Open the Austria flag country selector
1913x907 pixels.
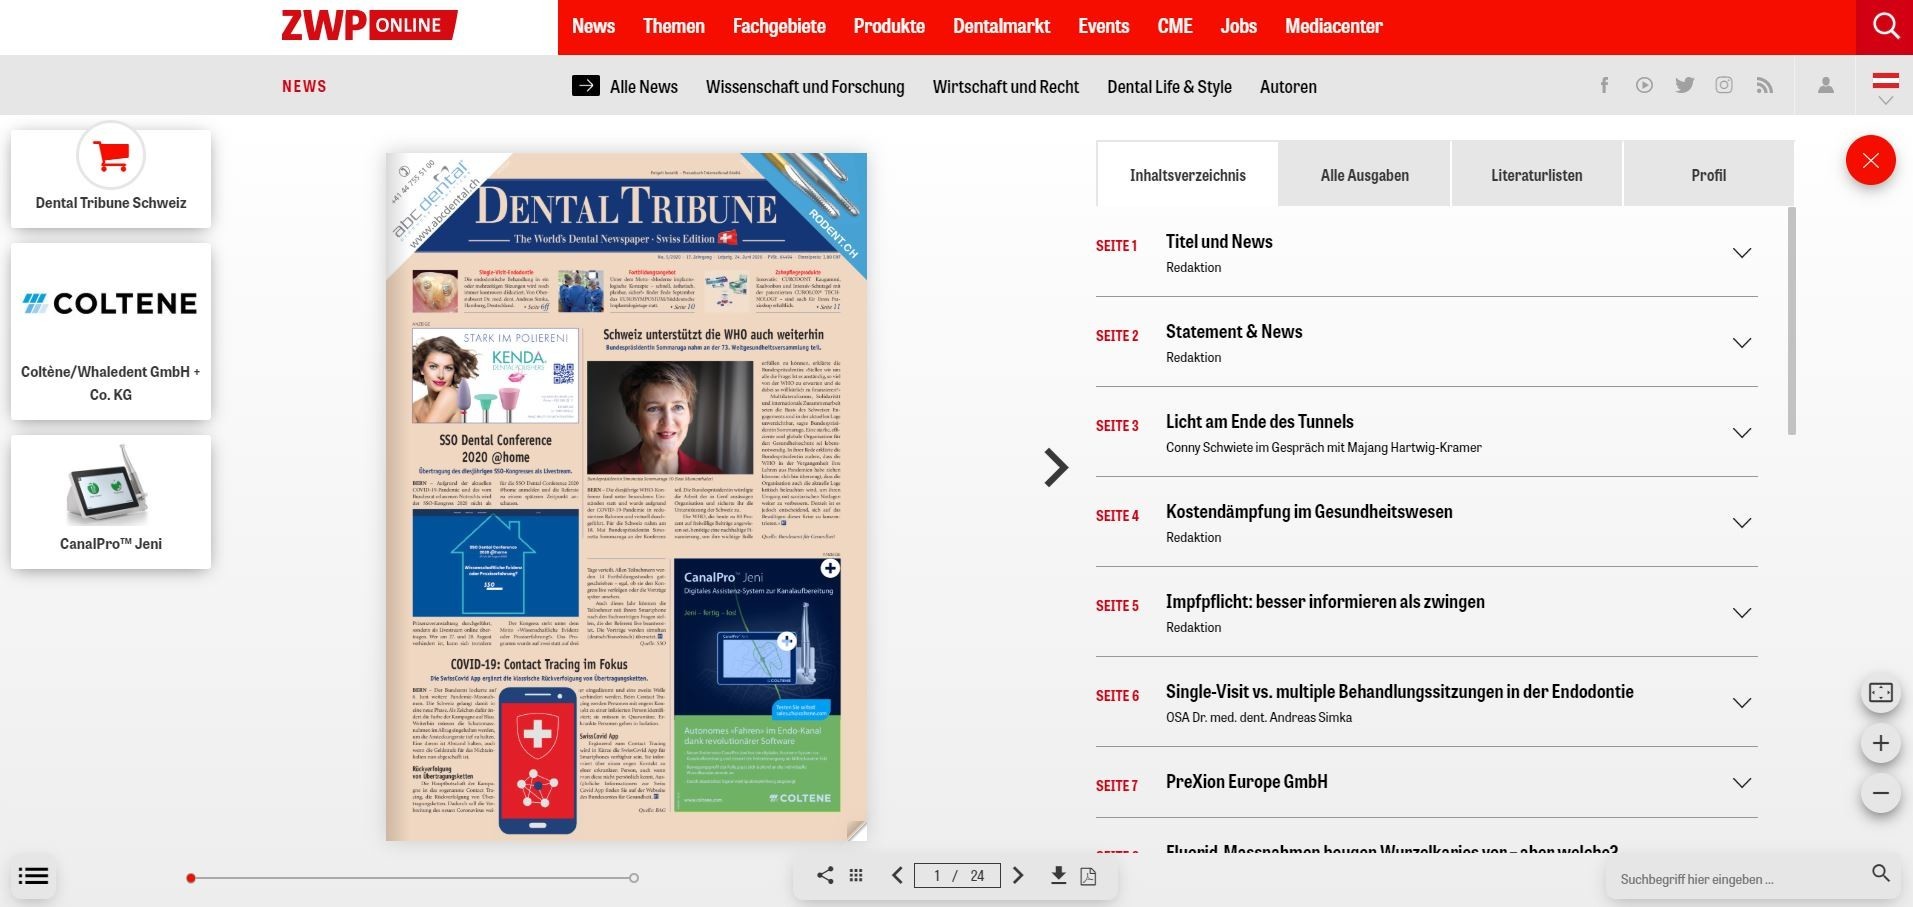tap(1885, 86)
